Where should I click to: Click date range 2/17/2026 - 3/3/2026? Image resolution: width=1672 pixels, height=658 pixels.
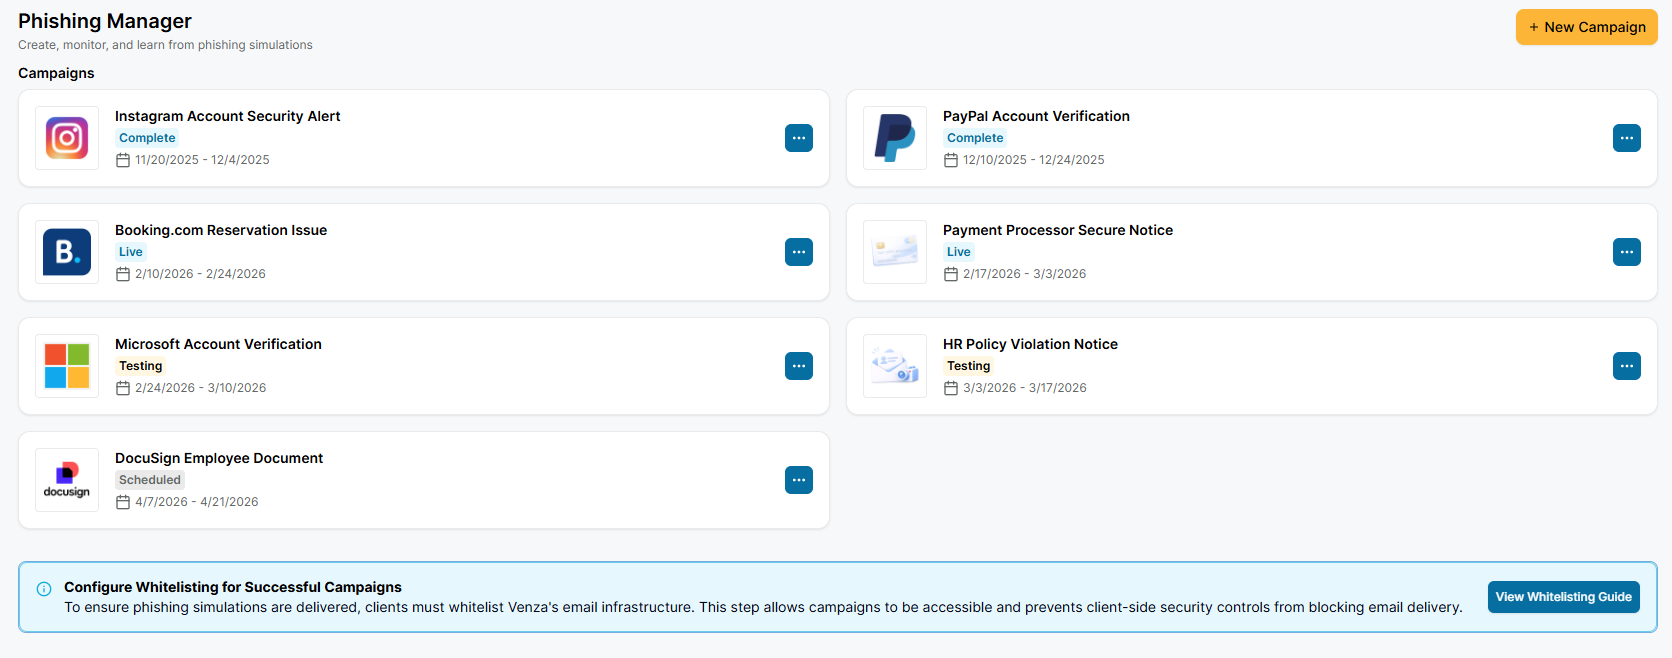coord(1024,274)
